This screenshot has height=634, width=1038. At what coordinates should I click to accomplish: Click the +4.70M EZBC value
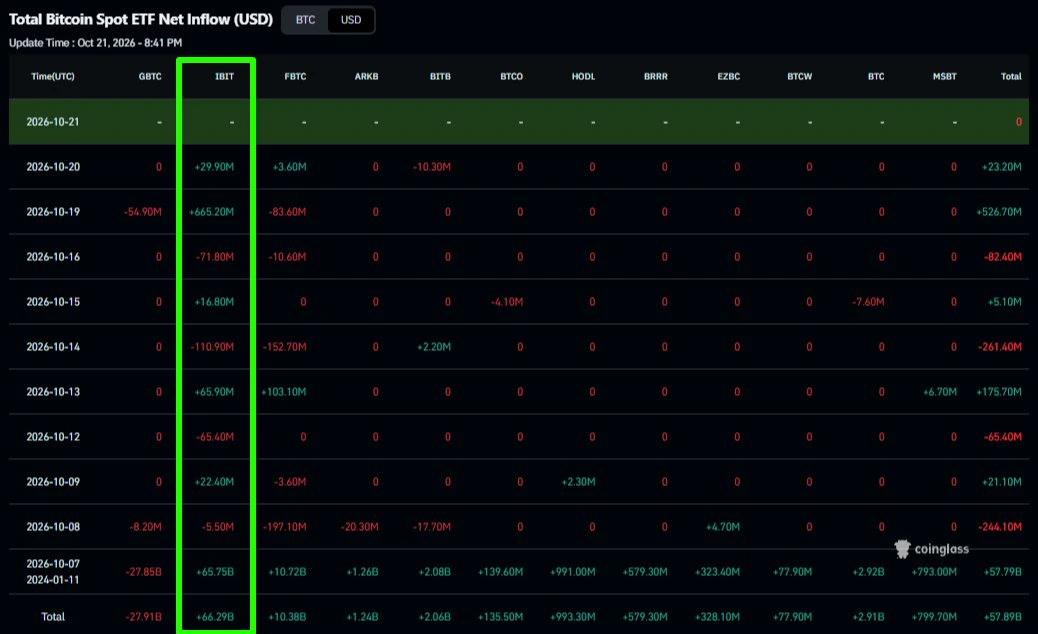click(x=723, y=527)
